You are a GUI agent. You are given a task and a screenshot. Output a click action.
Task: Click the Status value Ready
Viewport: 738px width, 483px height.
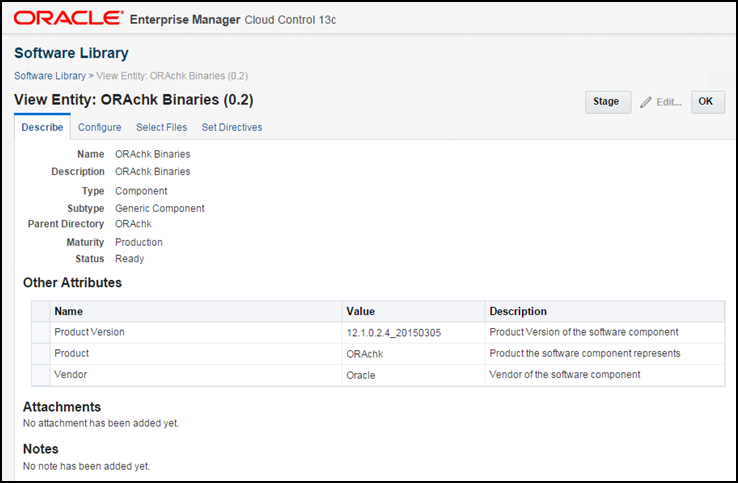pos(129,259)
